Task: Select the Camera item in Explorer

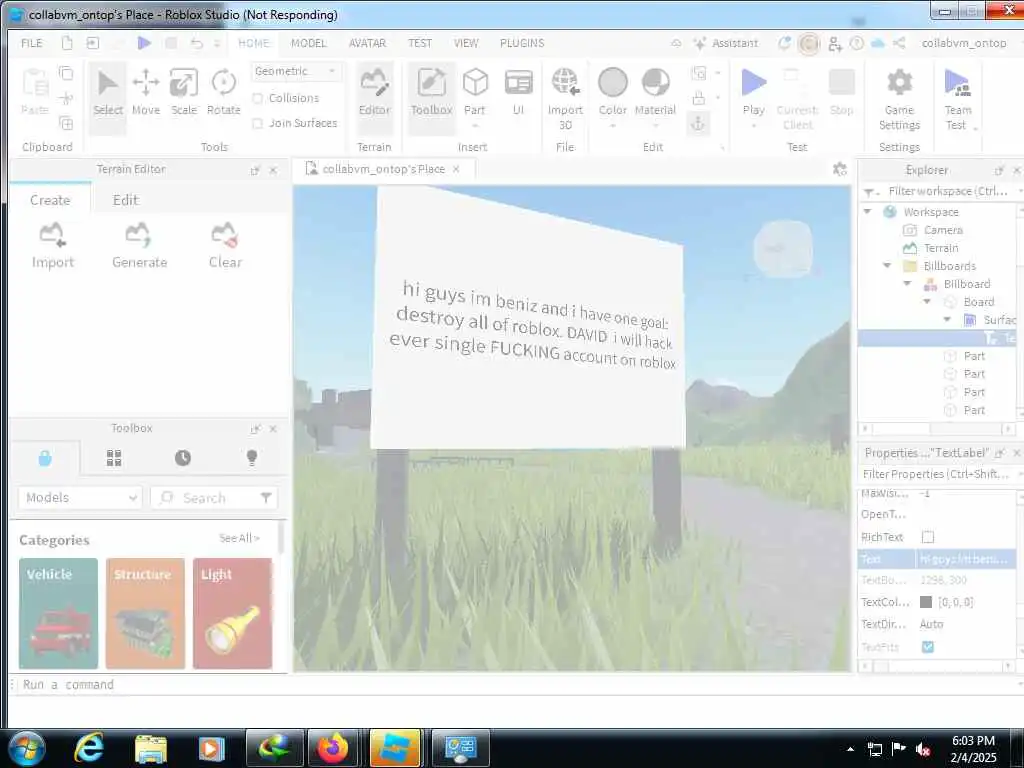Action: coord(943,230)
